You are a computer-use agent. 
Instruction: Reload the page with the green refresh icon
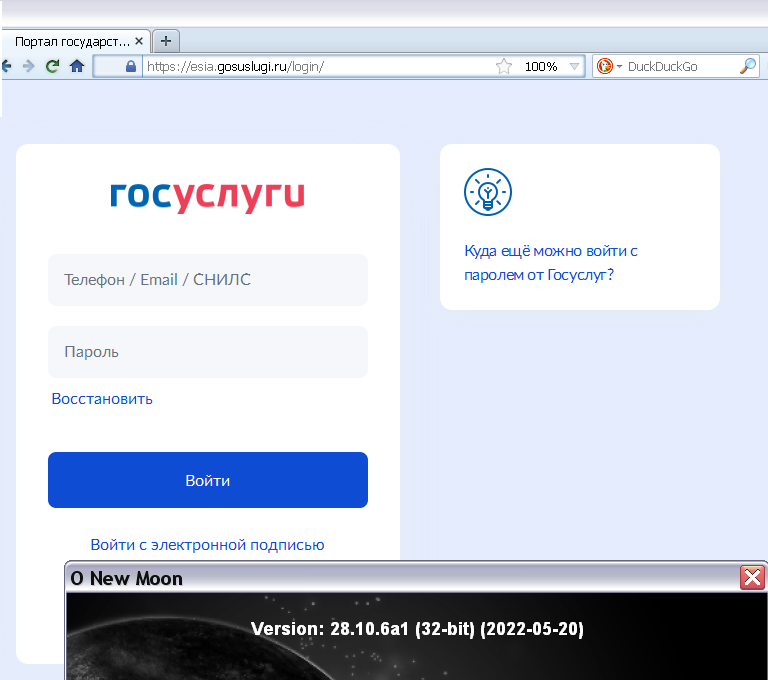(52, 66)
